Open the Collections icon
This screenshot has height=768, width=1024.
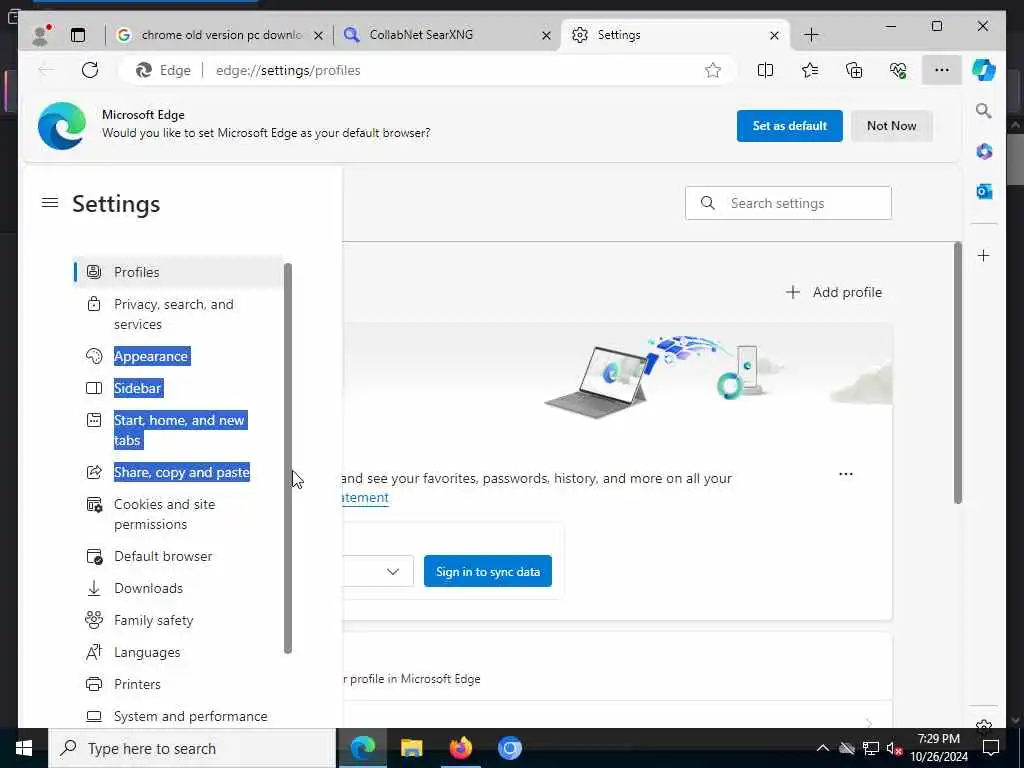854,70
